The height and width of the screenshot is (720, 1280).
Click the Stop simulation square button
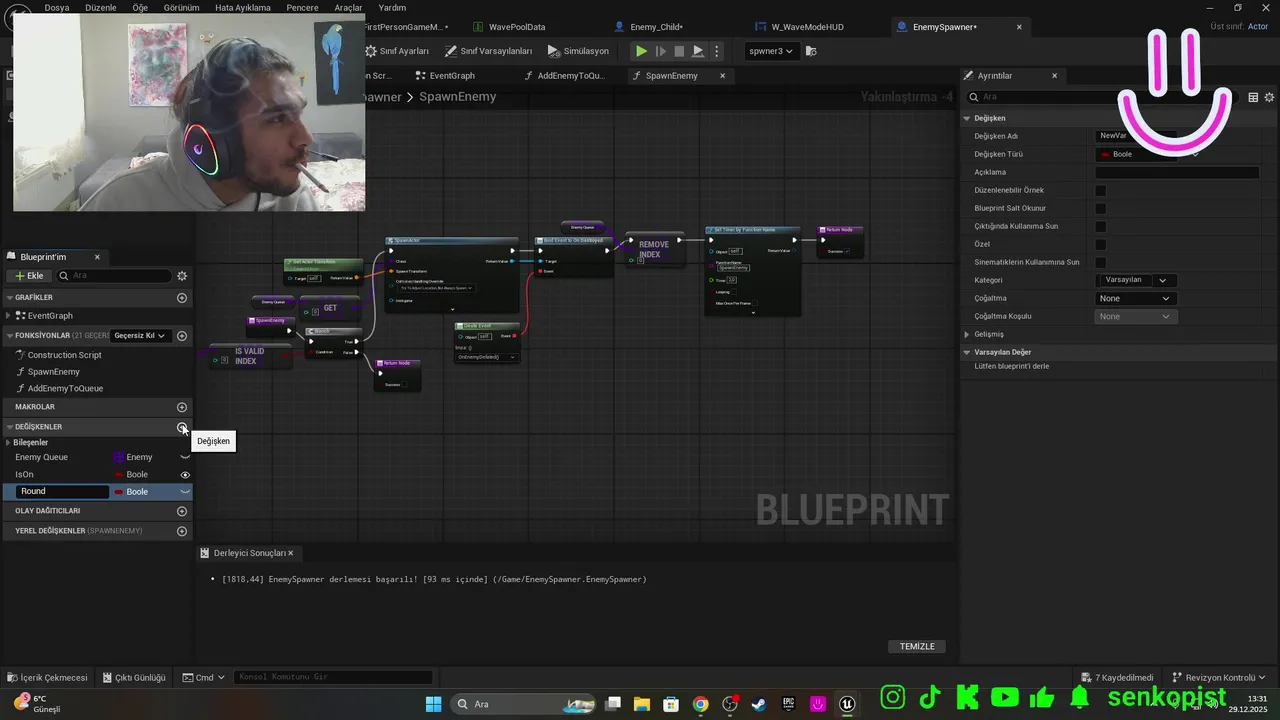coord(679,51)
